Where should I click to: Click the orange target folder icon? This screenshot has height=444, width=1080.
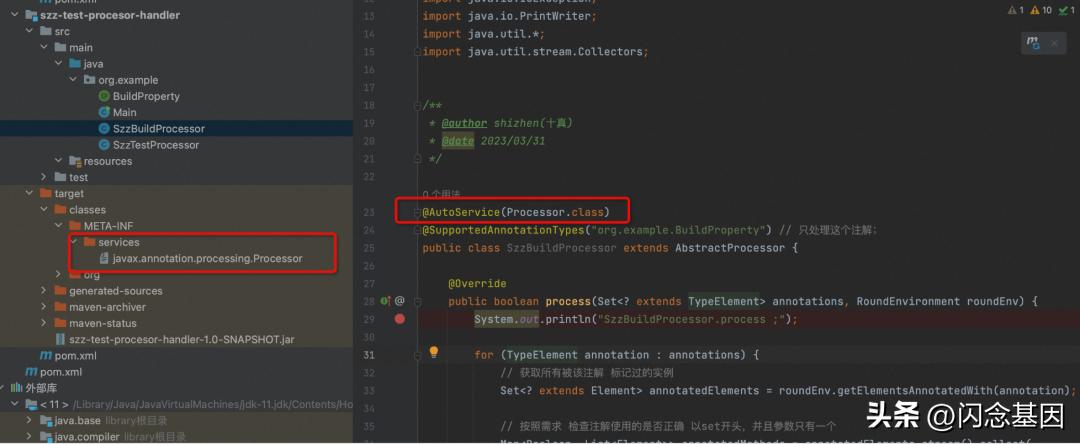click(x=45, y=193)
